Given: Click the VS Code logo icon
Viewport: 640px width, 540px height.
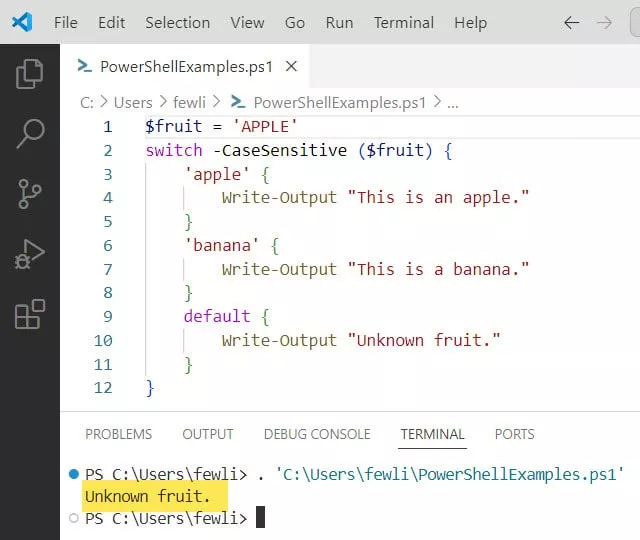Looking at the screenshot, I should click(22, 22).
